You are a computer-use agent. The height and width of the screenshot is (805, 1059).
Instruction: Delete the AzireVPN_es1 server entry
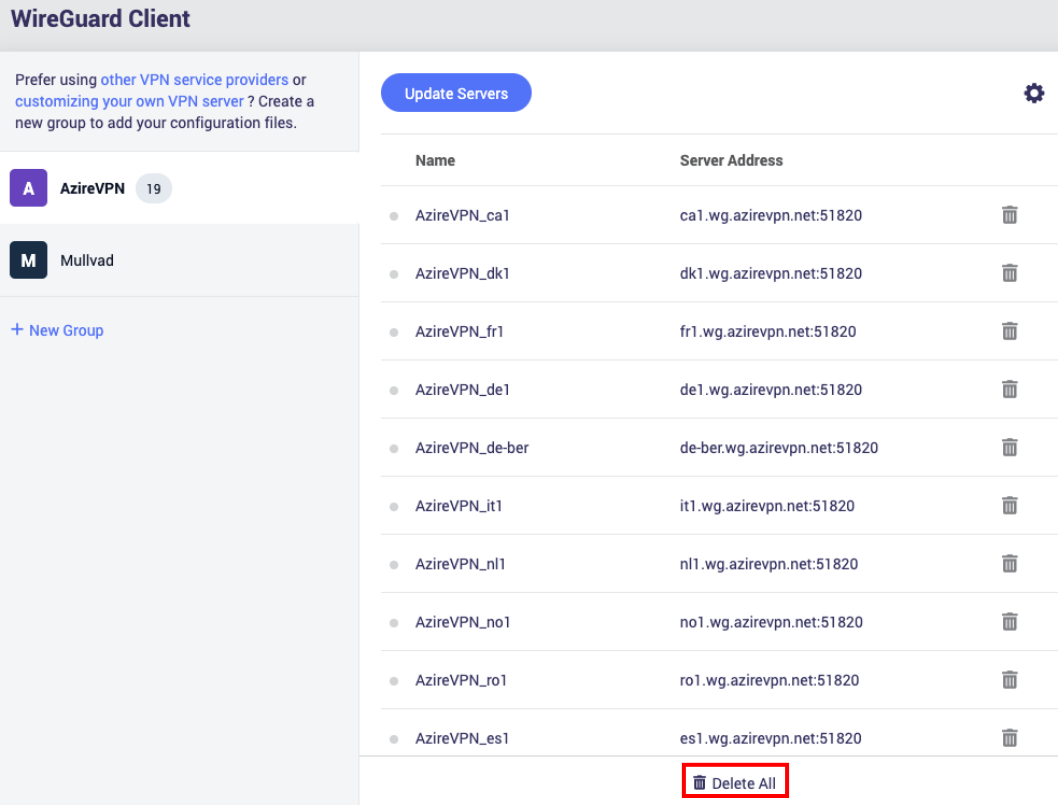[1010, 737]
